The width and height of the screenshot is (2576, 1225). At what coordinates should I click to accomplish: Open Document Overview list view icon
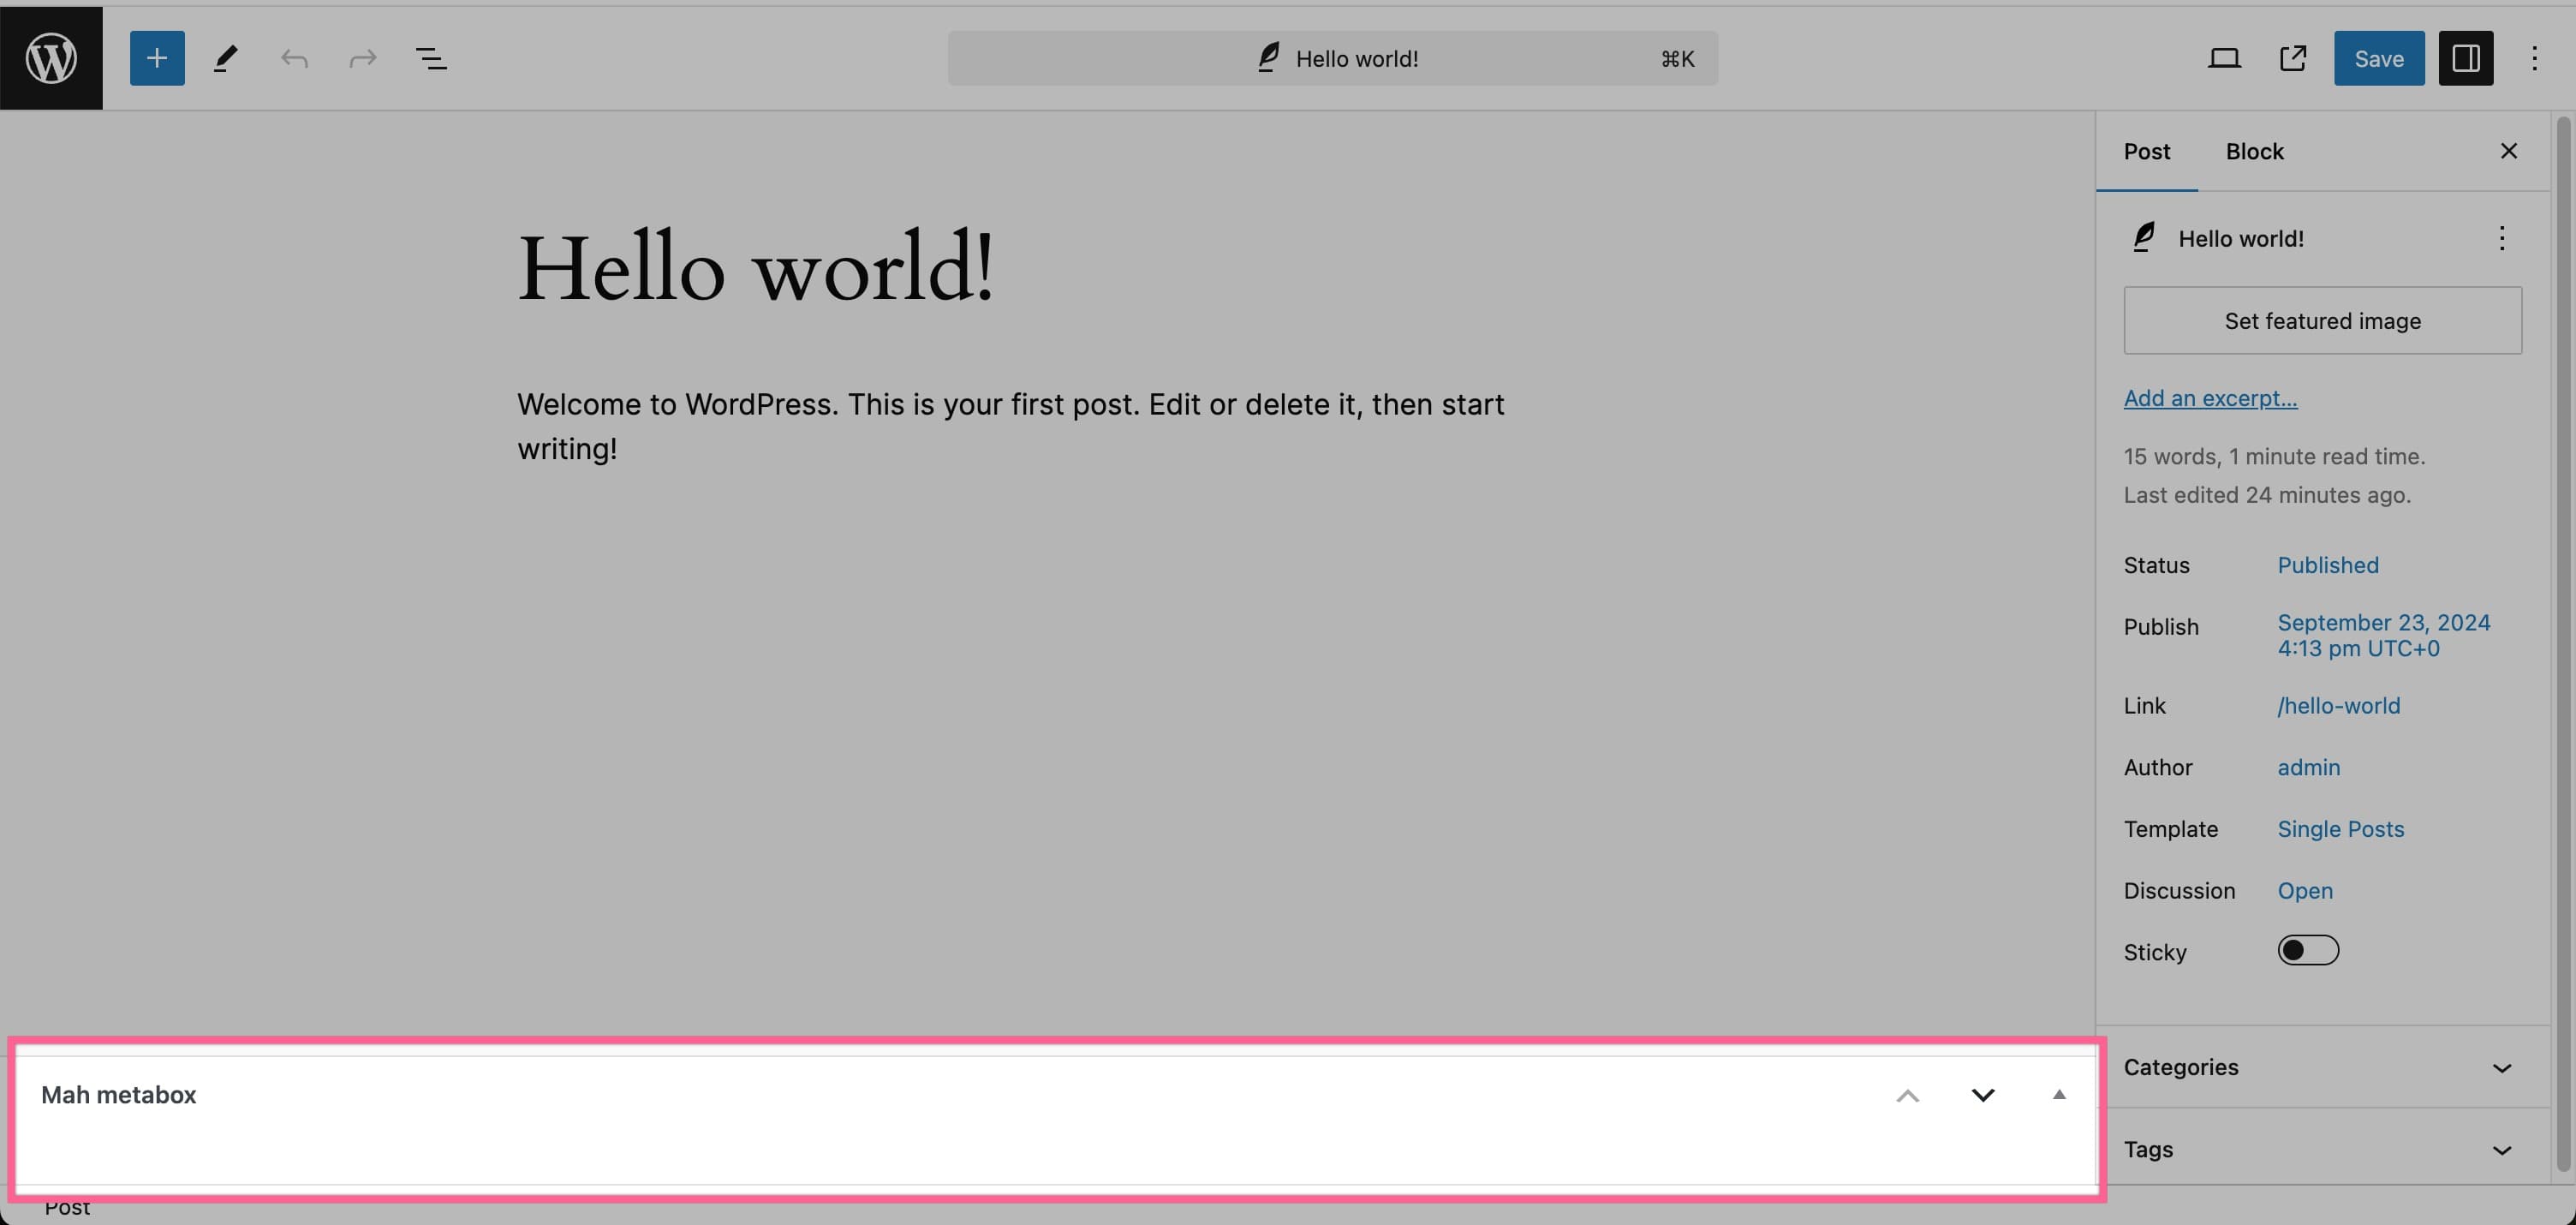431,58
